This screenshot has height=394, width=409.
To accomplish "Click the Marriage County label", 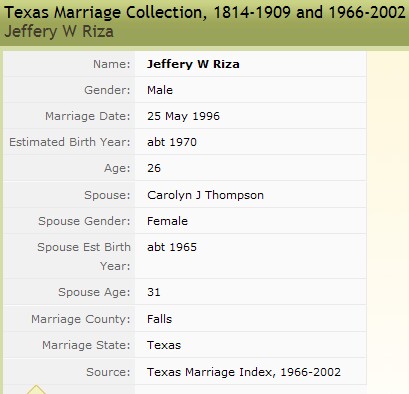I will coord(81,319).
